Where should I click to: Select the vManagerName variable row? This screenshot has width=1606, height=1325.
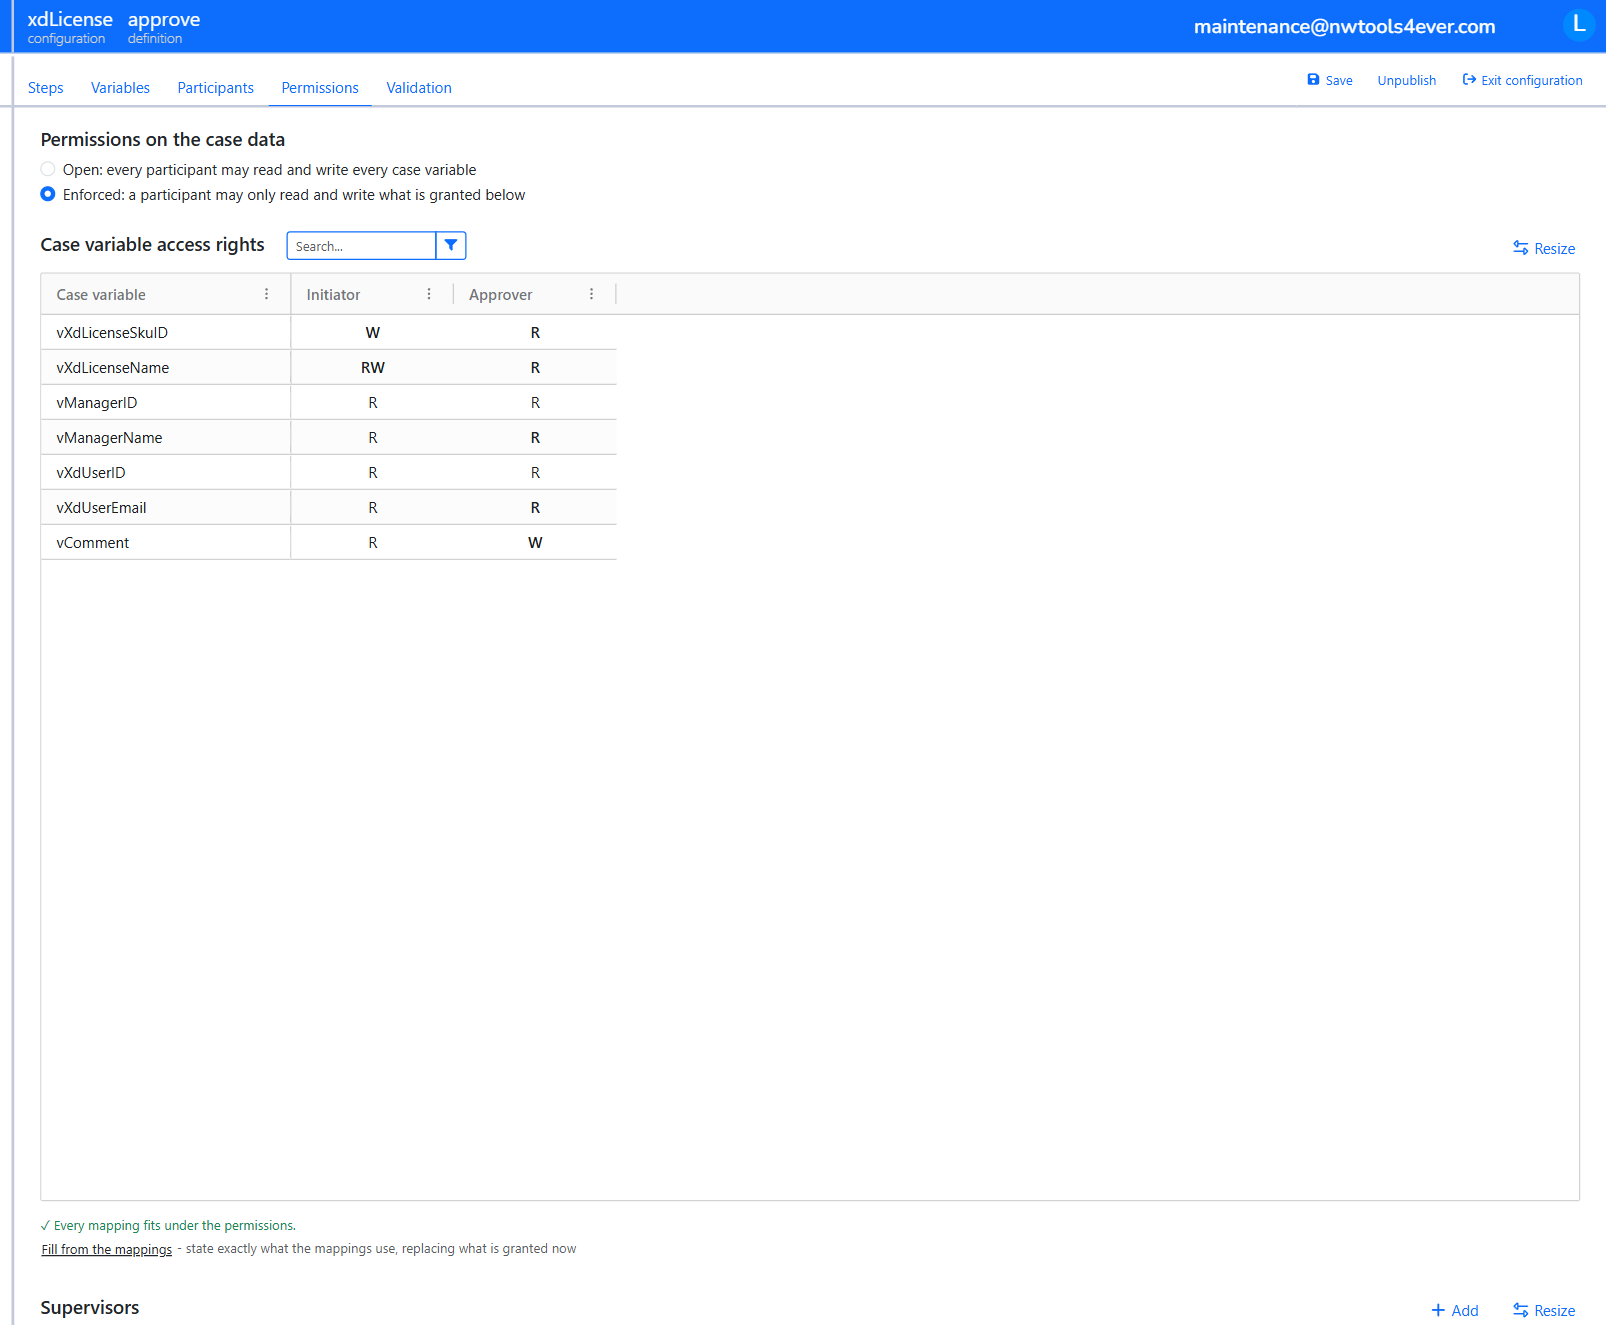(x=109, y=437)
